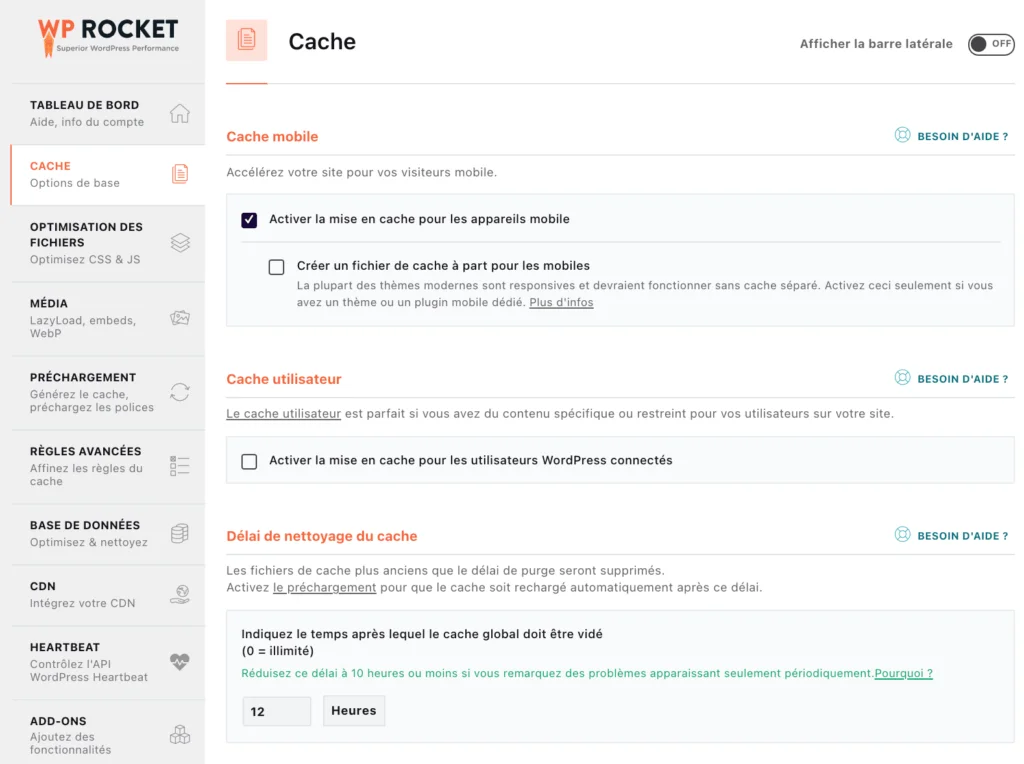Turn on the Afficher la barre latérale toggle
The width and height of the screenshot is (1024, 764).
990,44
